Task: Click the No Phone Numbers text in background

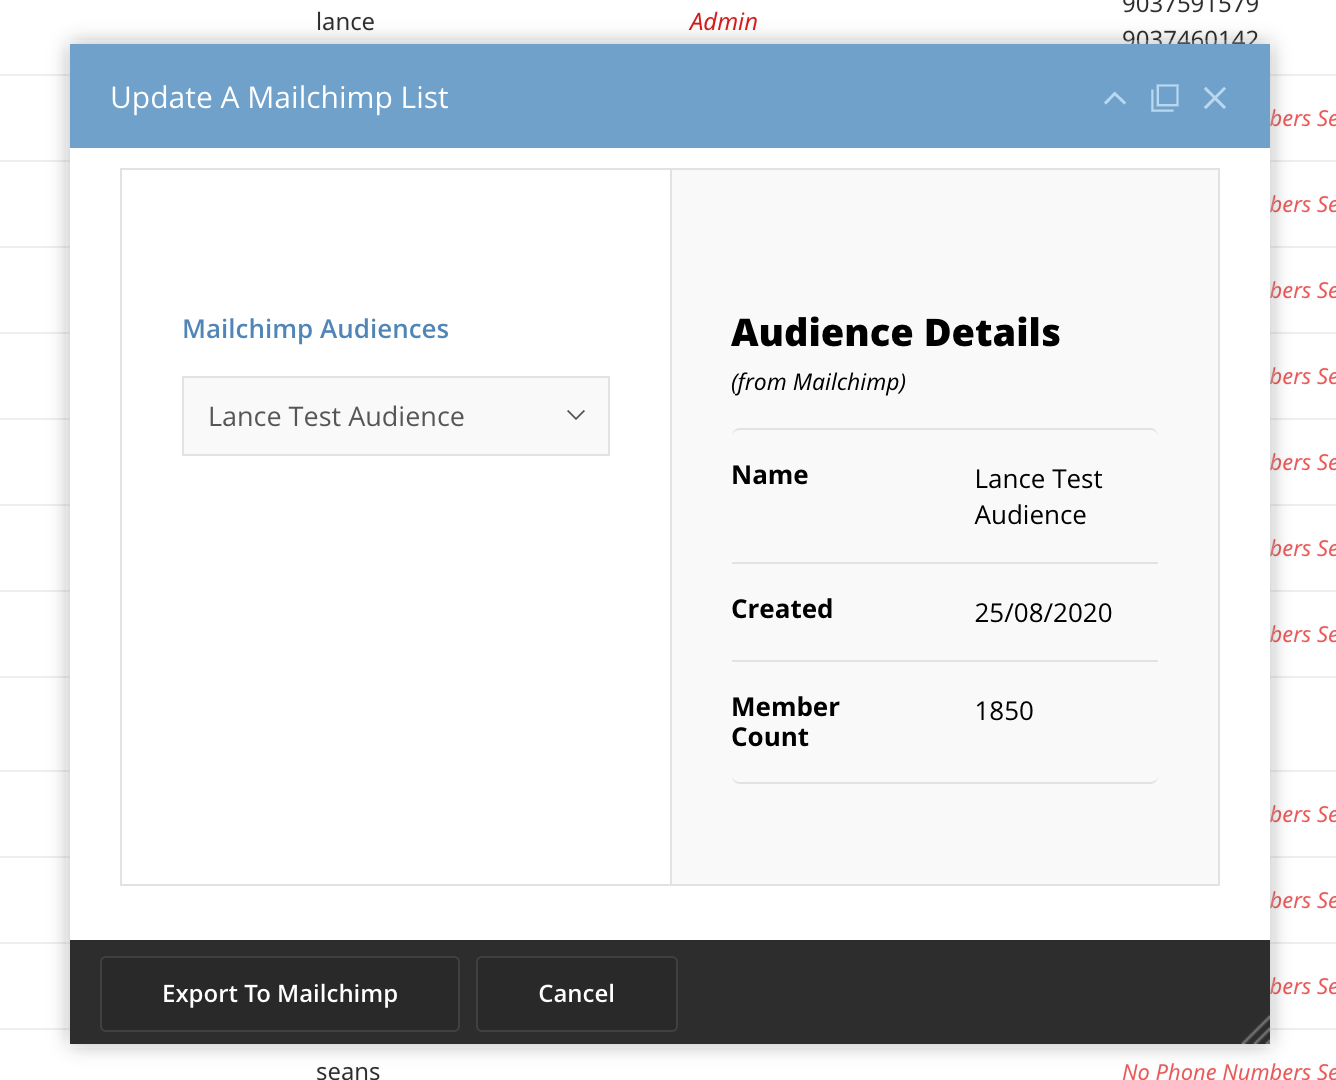Action: 1228,1071
